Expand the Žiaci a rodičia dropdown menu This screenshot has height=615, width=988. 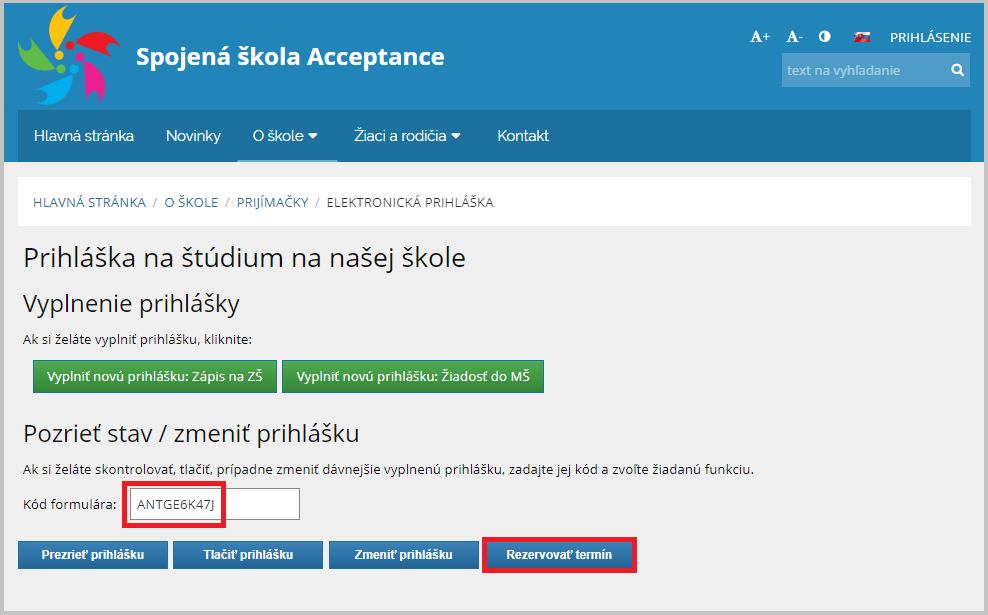(x=407, y=135)
